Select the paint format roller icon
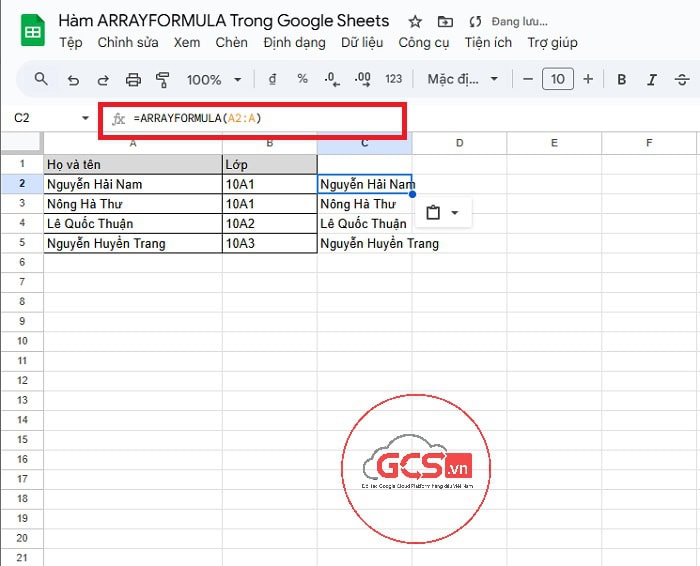Screen dimensions: 700x566 click(163, 80)
